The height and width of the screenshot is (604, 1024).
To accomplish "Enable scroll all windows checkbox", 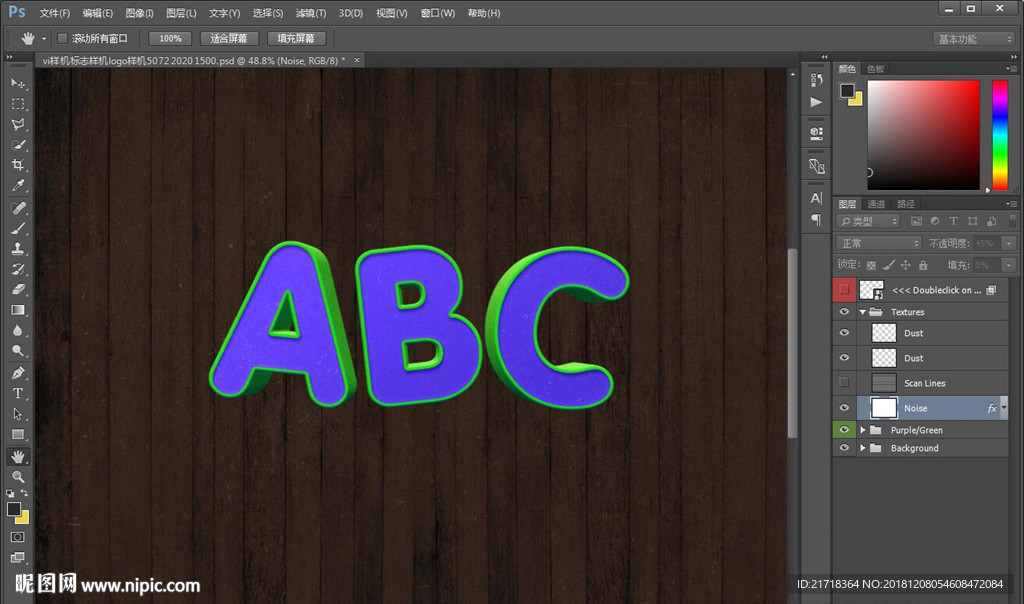I will [62, 39].
